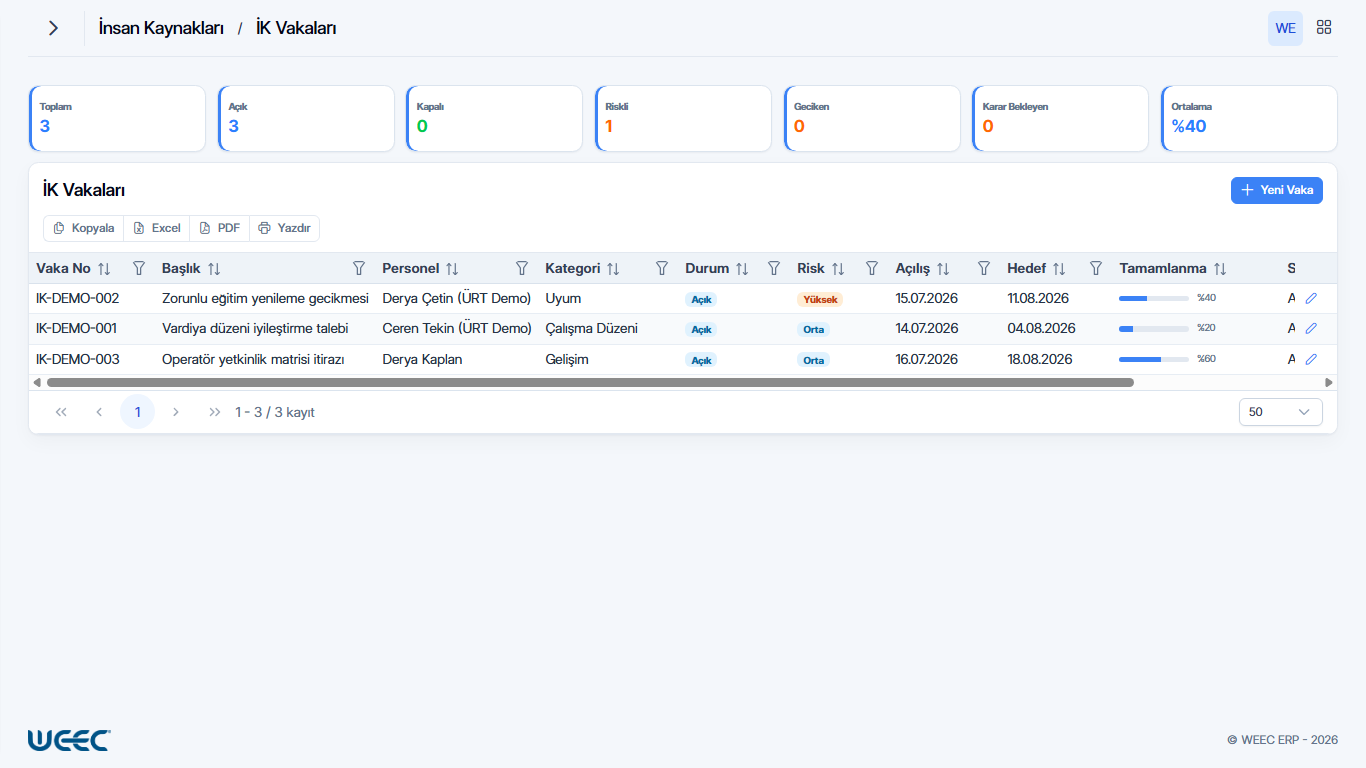Click the table's scroll left arrow
The width and height of the screenshot is (1366, 768).
37,382
